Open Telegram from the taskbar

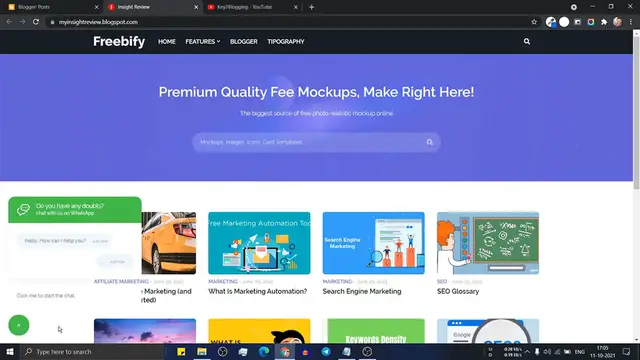coord(326,351)
